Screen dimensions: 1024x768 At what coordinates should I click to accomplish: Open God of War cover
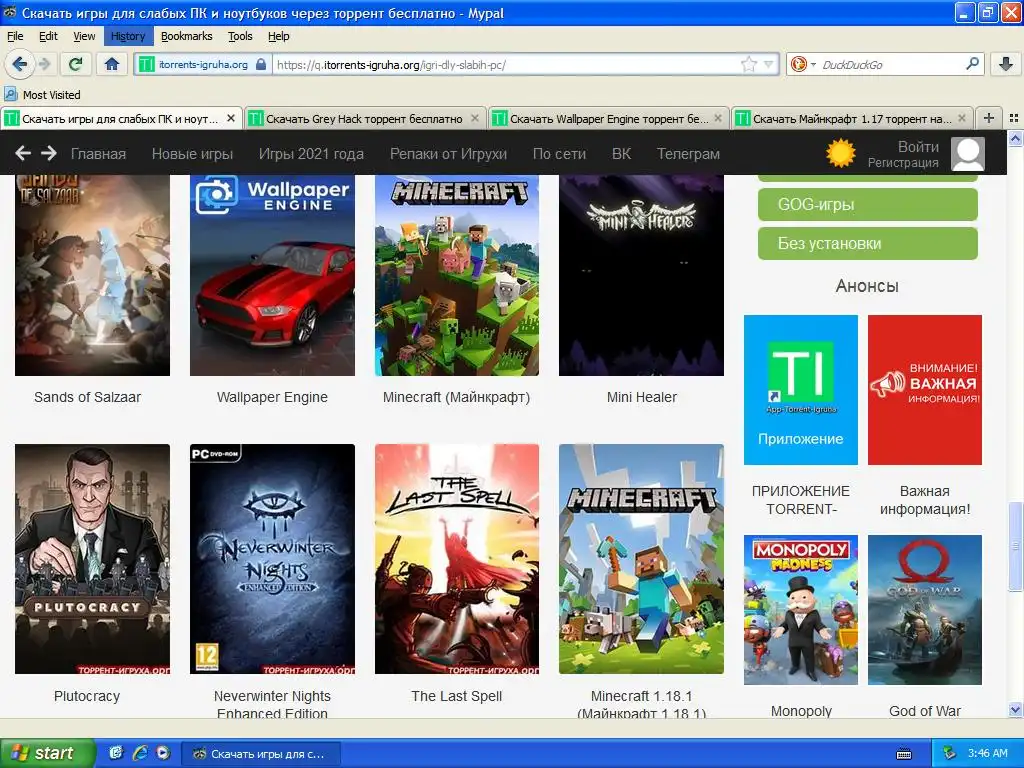point(925,610)
